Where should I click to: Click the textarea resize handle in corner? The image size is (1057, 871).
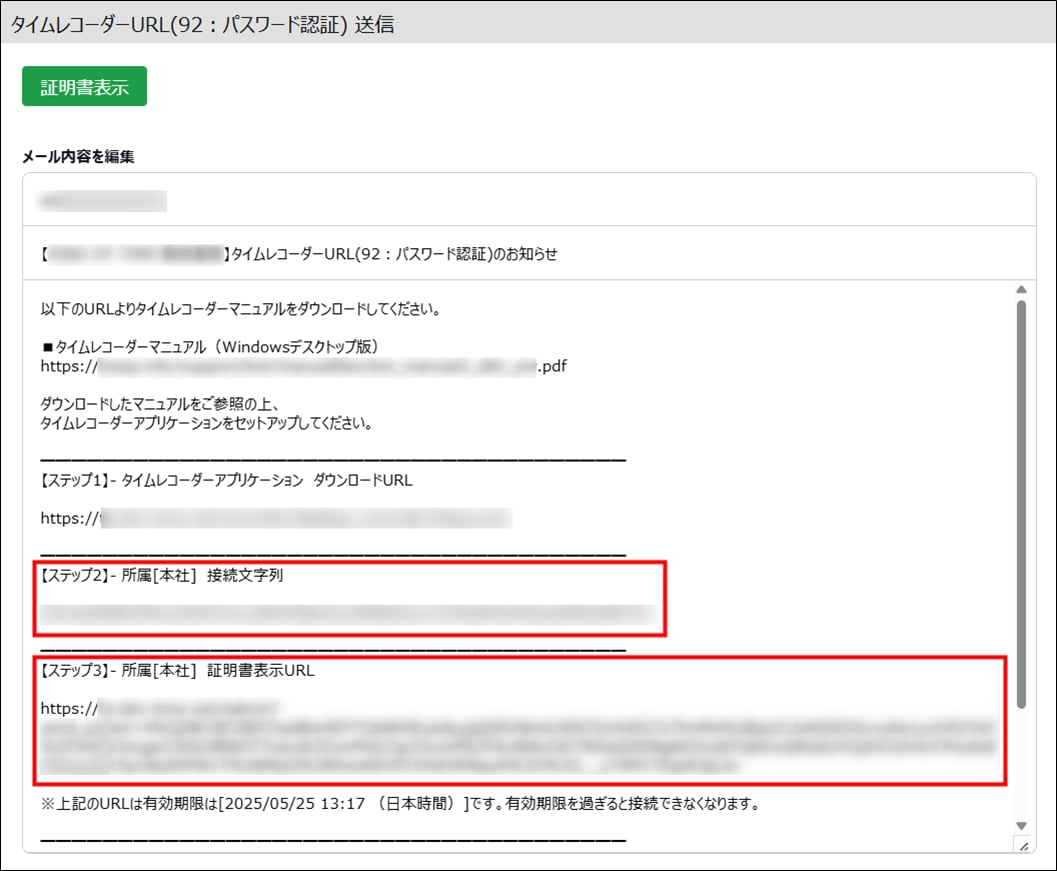1022,846
